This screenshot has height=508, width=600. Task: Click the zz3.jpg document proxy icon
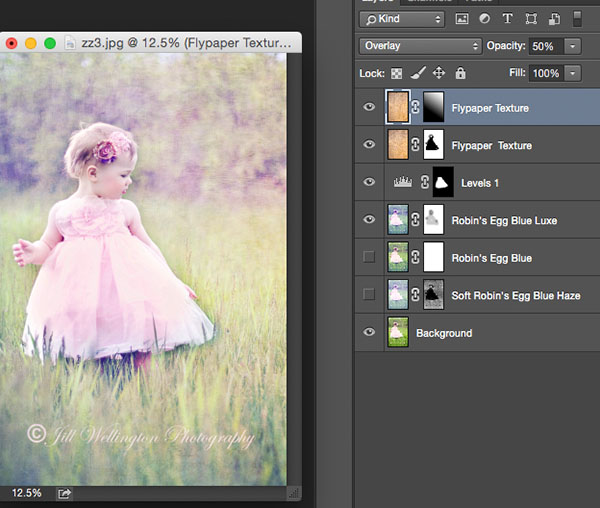pos(70,43)
